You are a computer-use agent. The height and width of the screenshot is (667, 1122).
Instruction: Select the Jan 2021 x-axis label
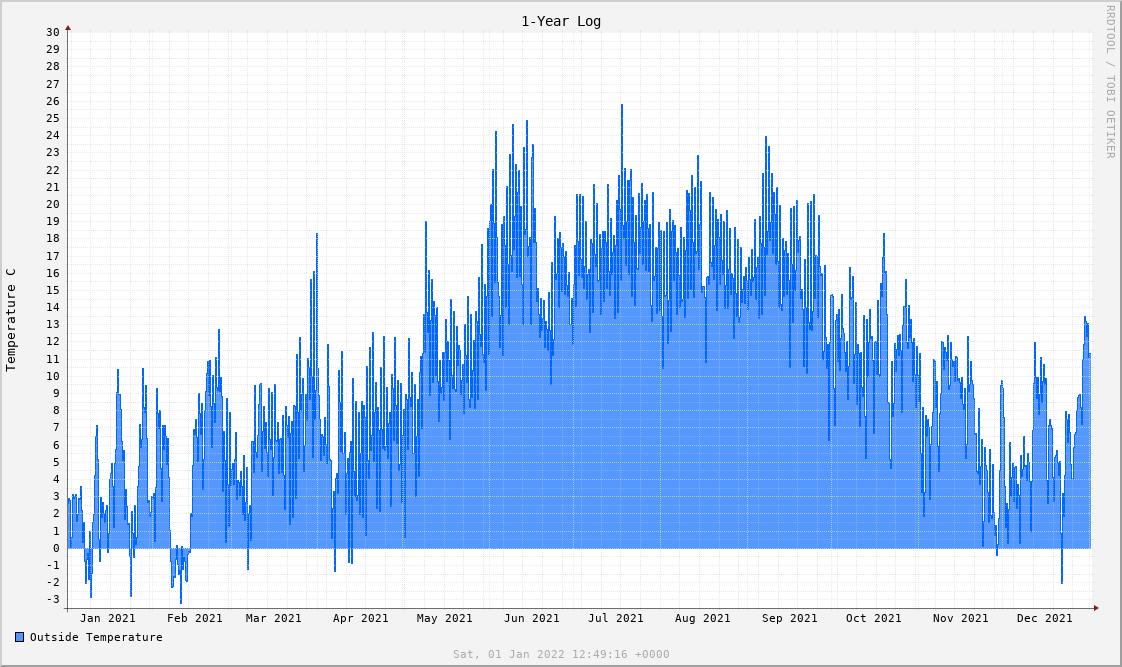108,618
